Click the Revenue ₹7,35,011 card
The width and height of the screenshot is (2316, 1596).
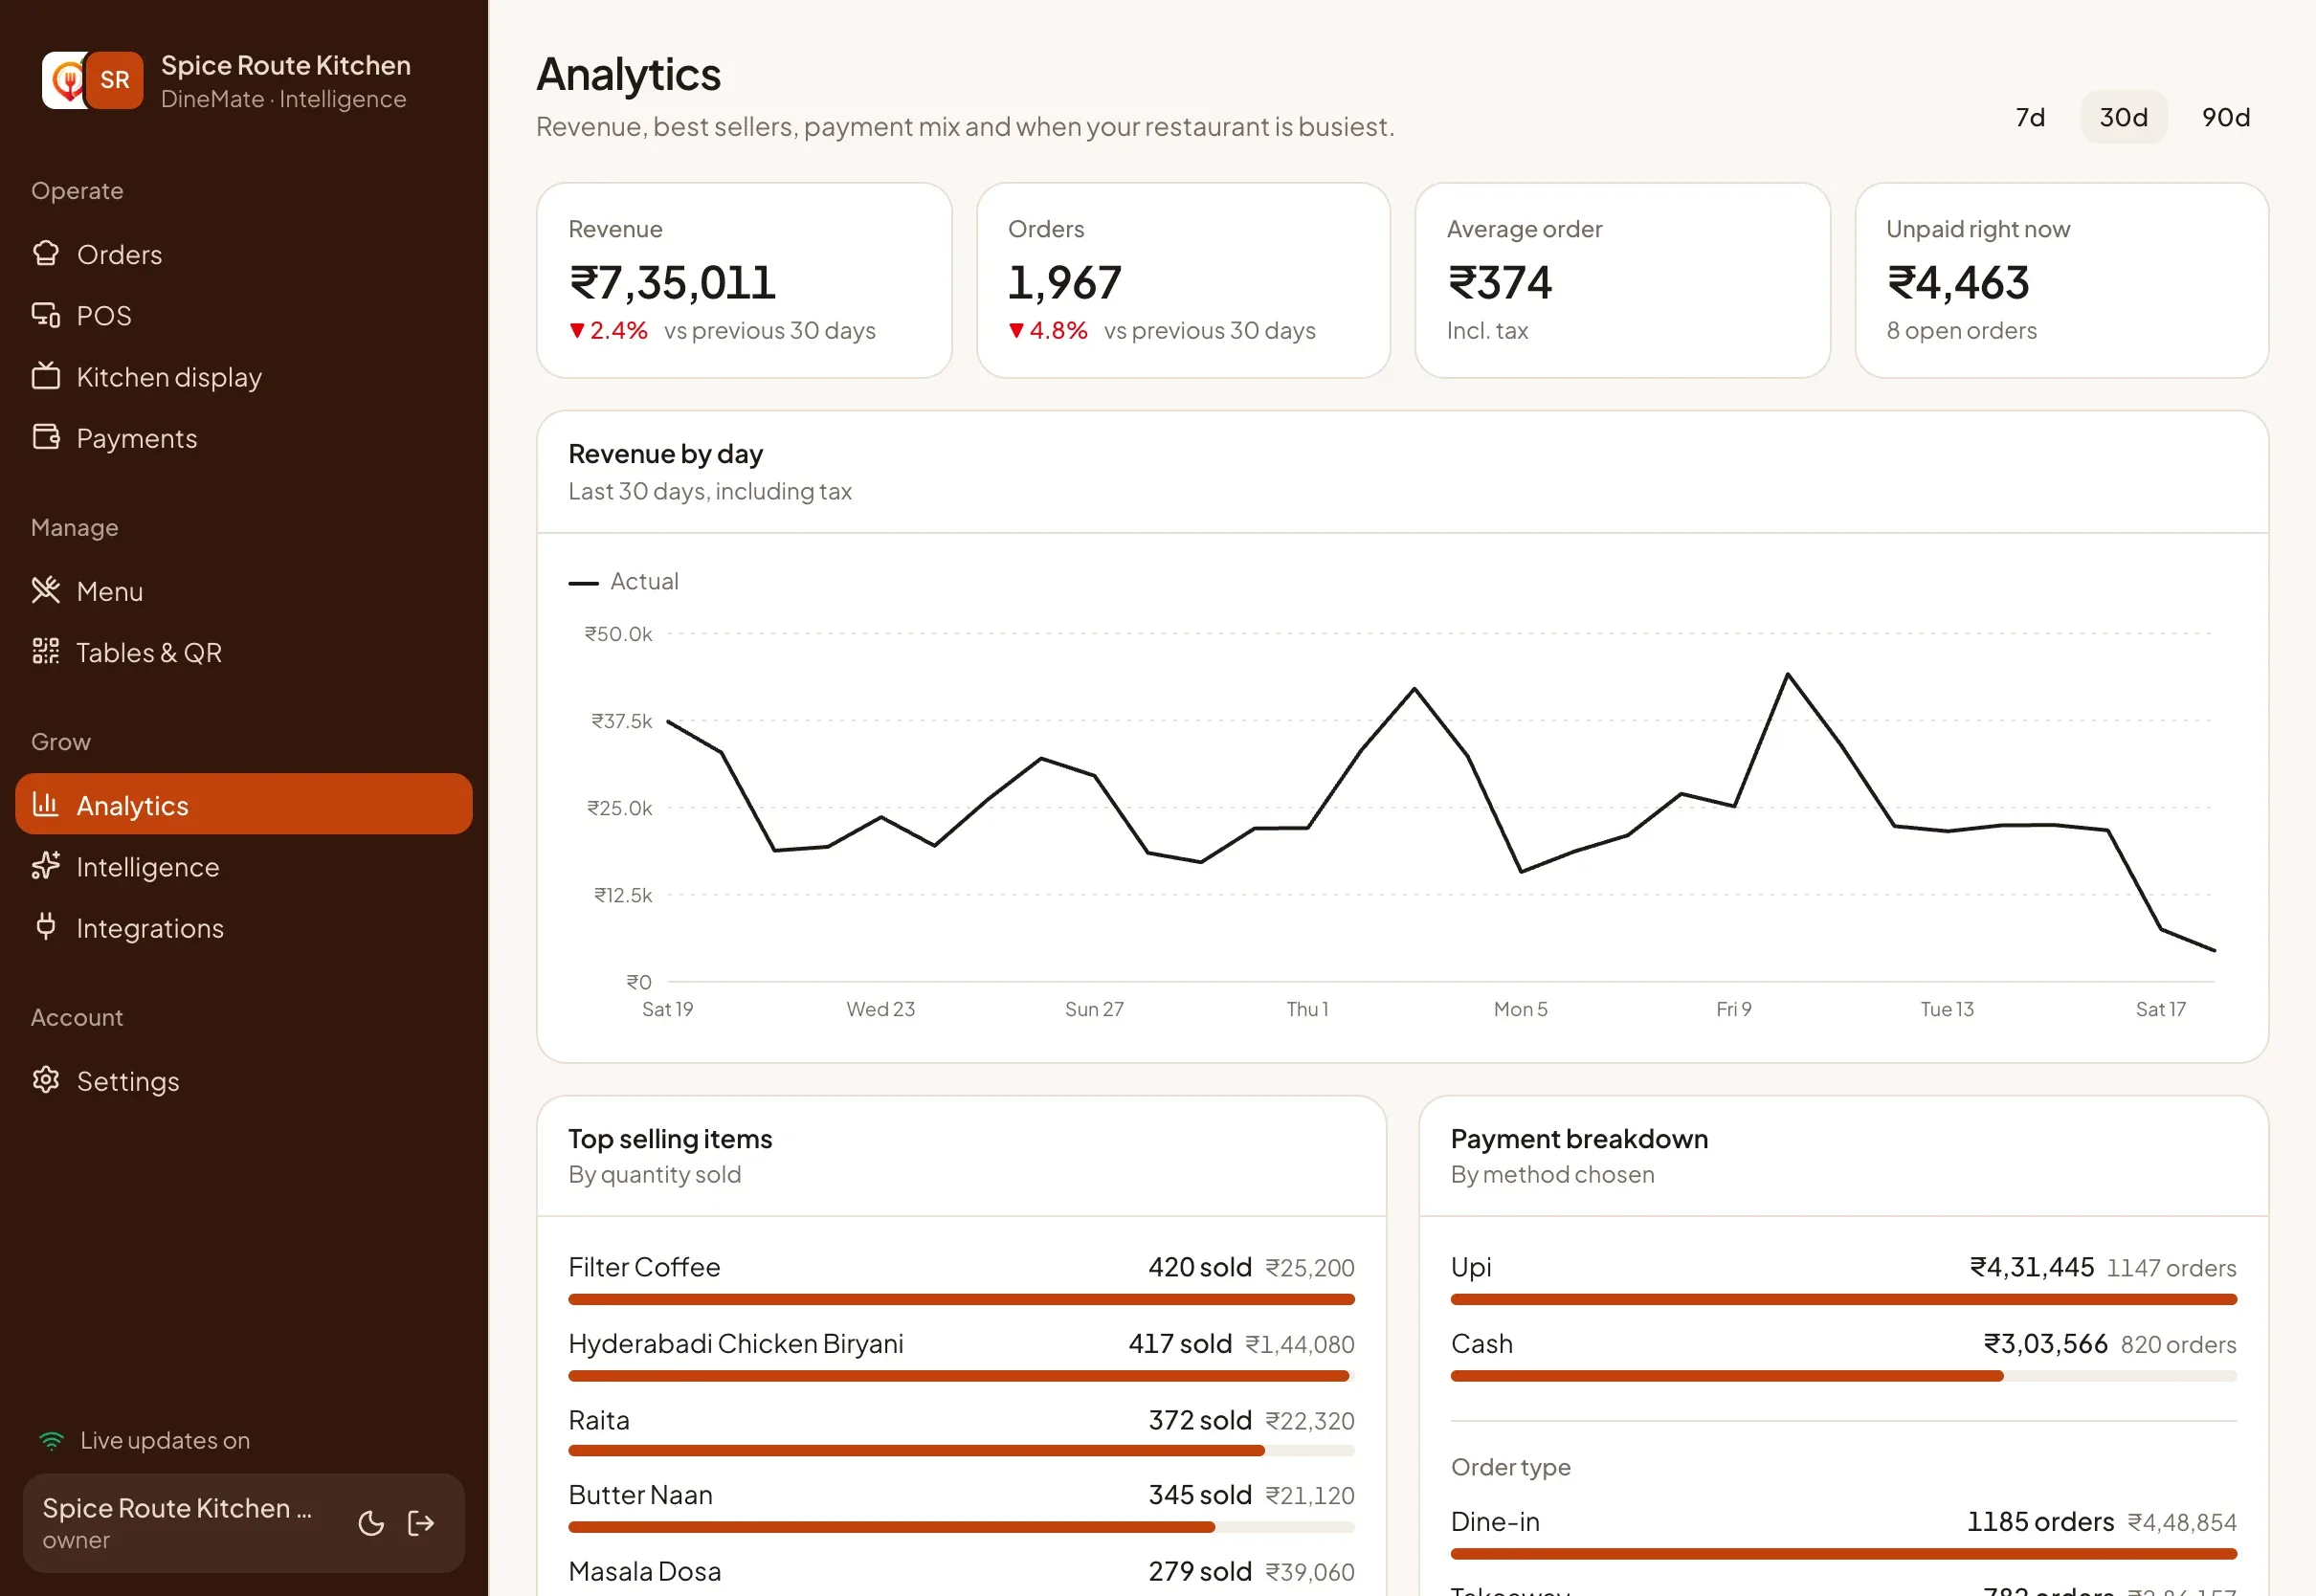pyautogui.click(x=744, y=280)
